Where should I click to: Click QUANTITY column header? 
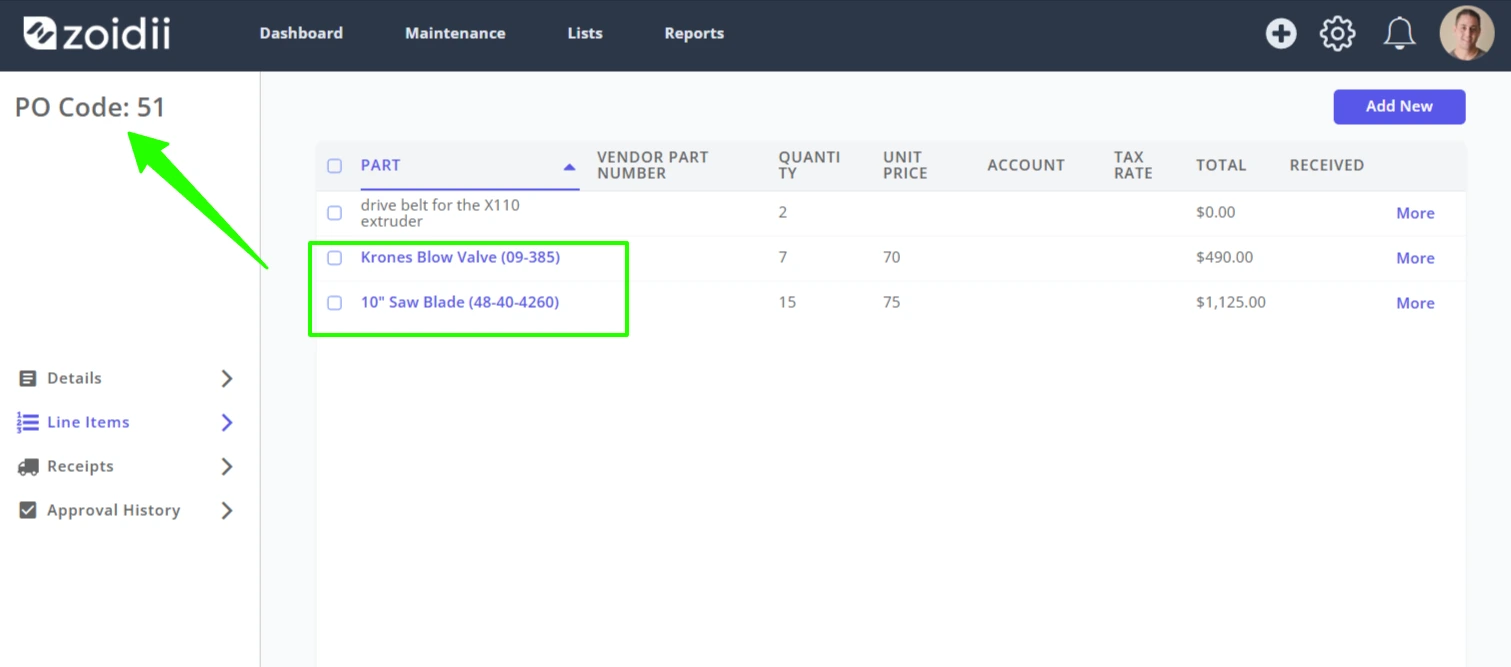[809, 165]
